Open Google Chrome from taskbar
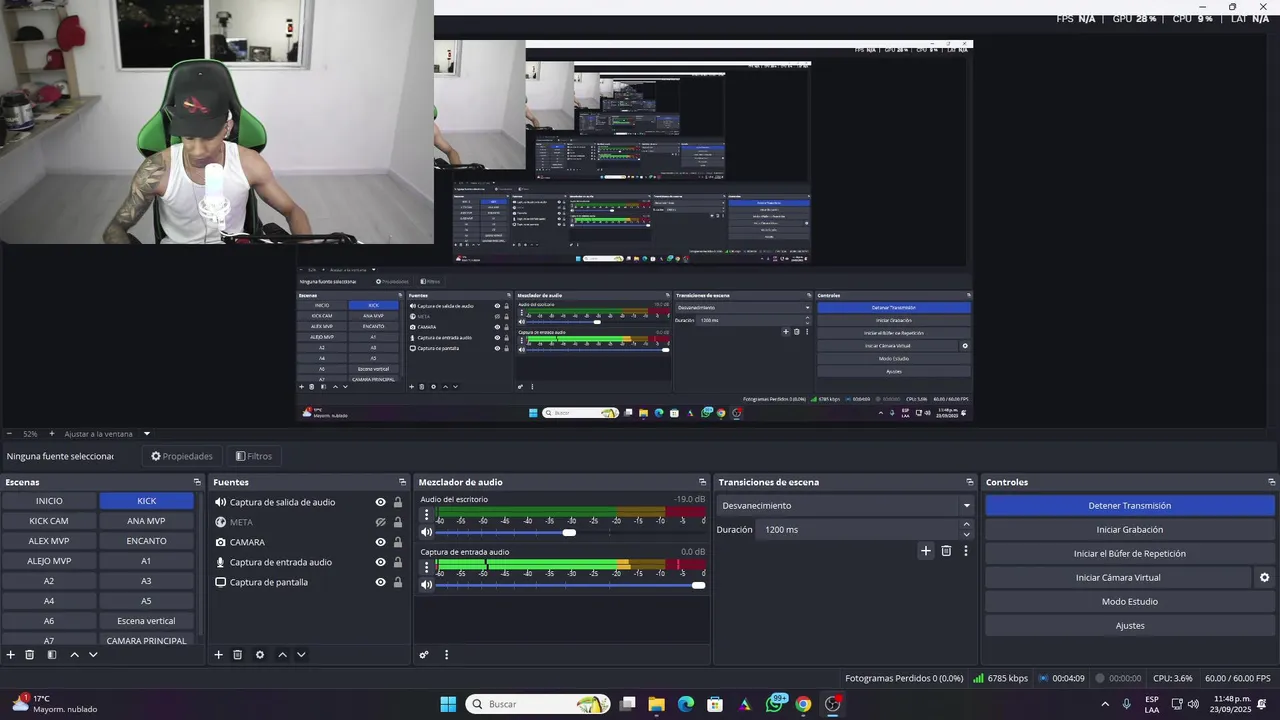 click(803, 704)
